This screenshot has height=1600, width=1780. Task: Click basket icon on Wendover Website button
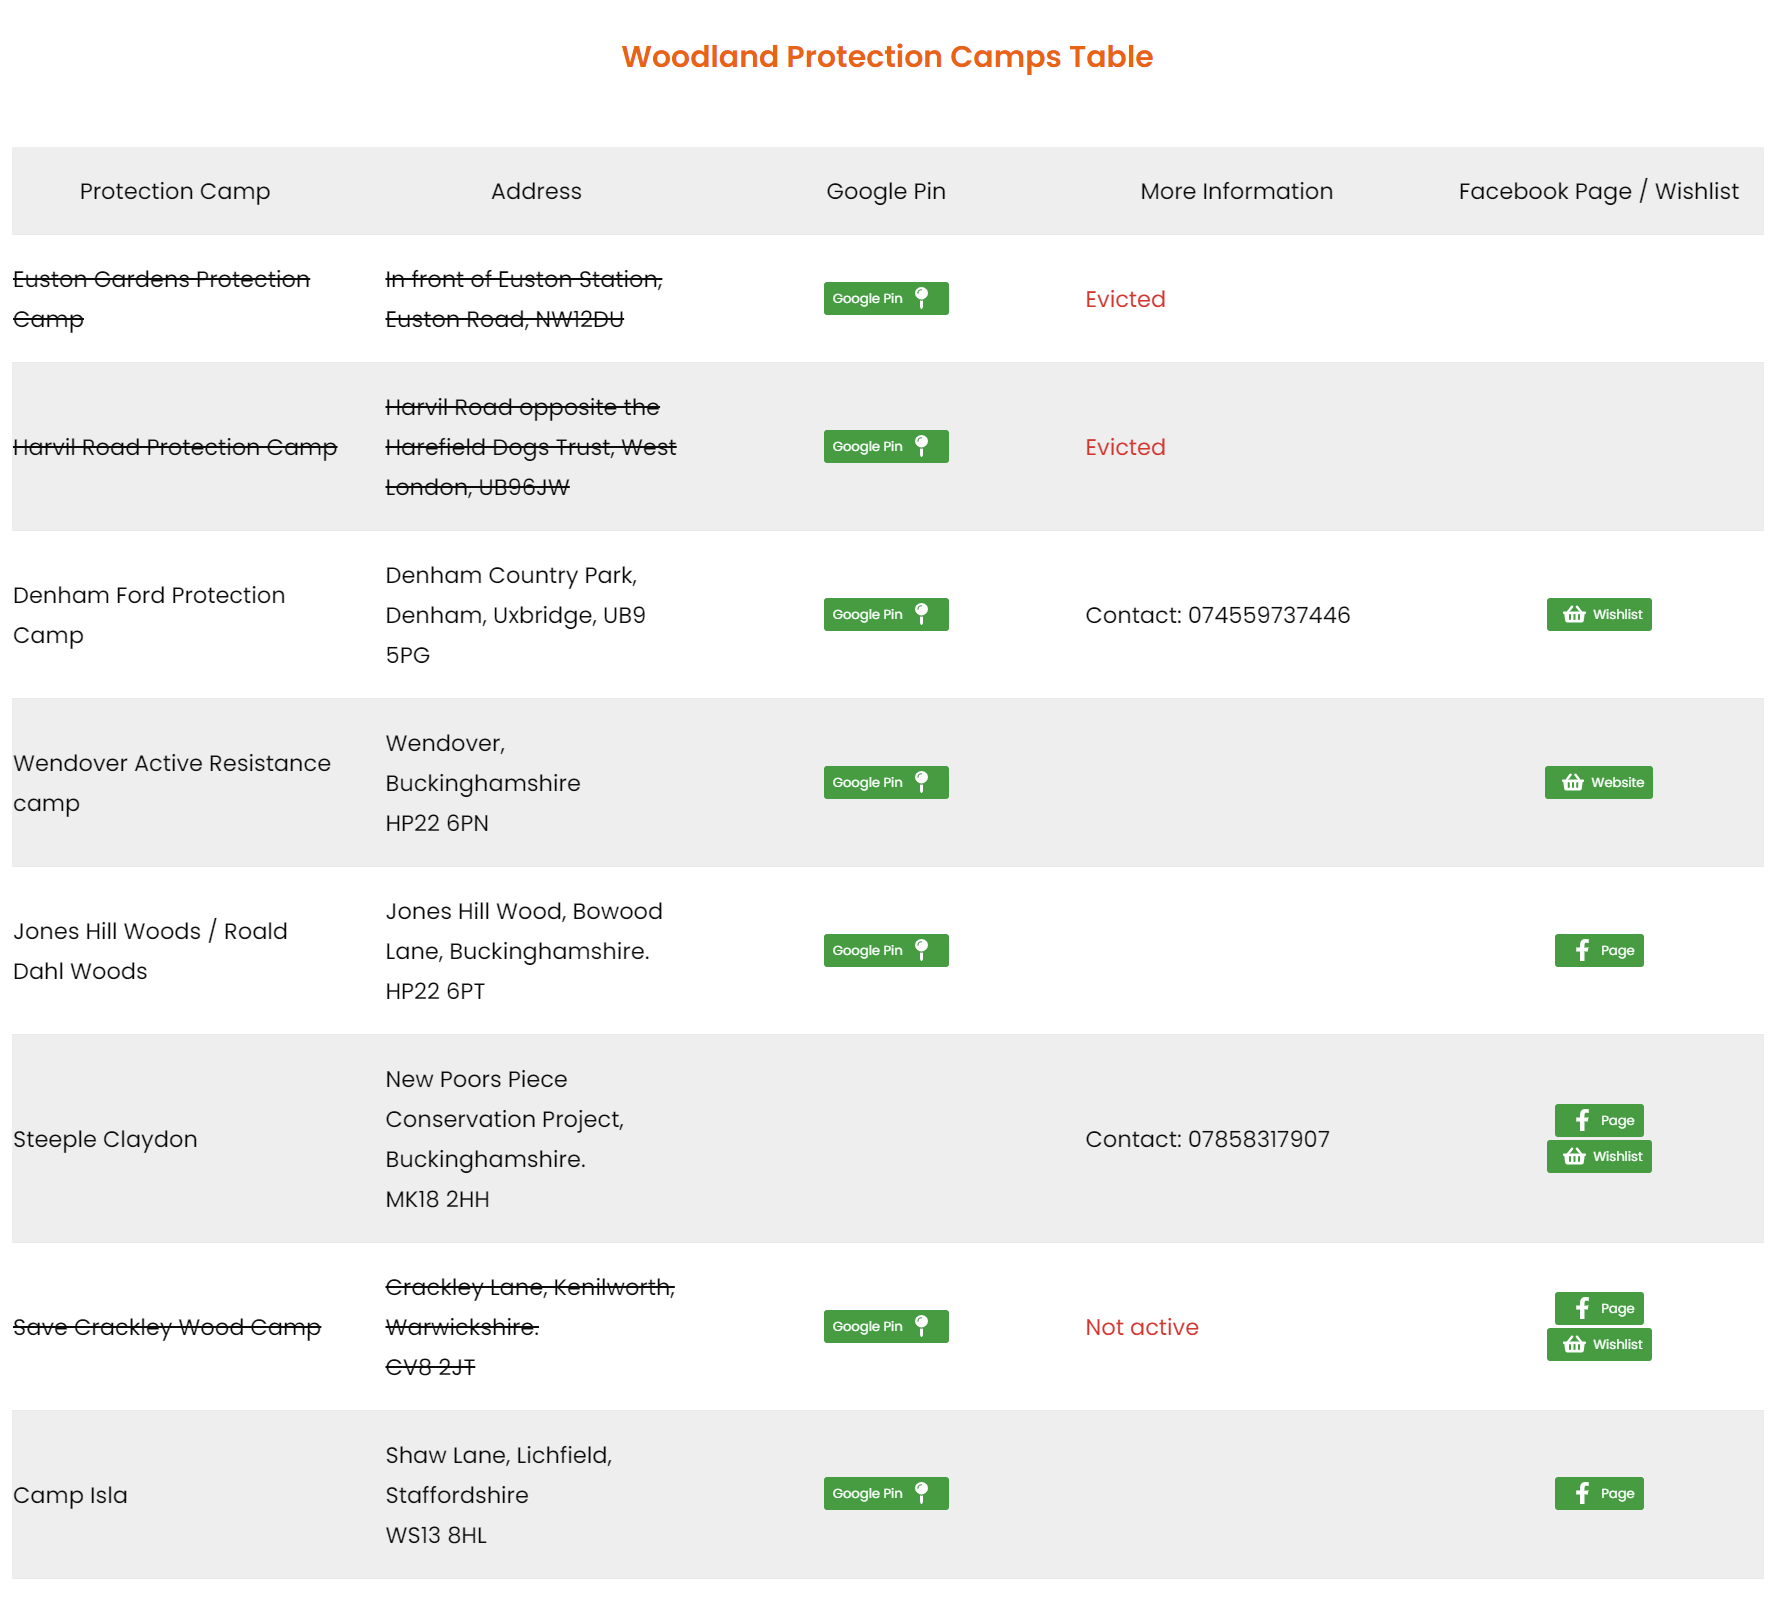(x=1573, y=783)
